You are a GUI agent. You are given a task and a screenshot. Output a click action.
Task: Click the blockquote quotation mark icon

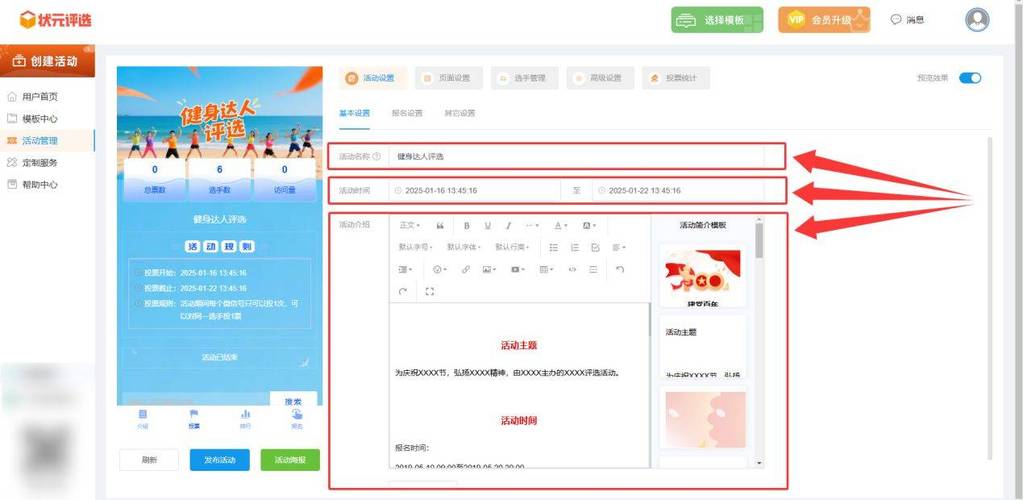(440, 225)
